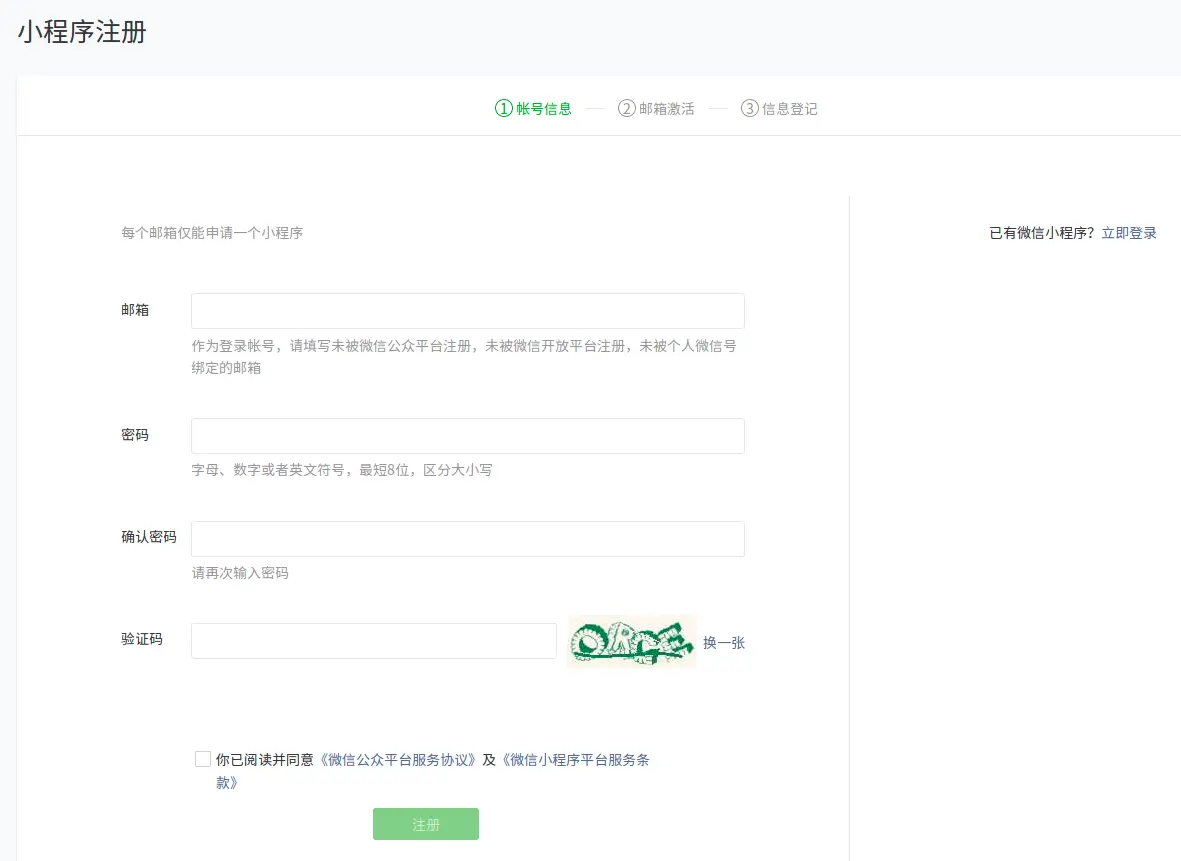This screenshot has height=861, width=1181.
Task: Click the text 已有微信小程序?
Action: [1042, 233]
